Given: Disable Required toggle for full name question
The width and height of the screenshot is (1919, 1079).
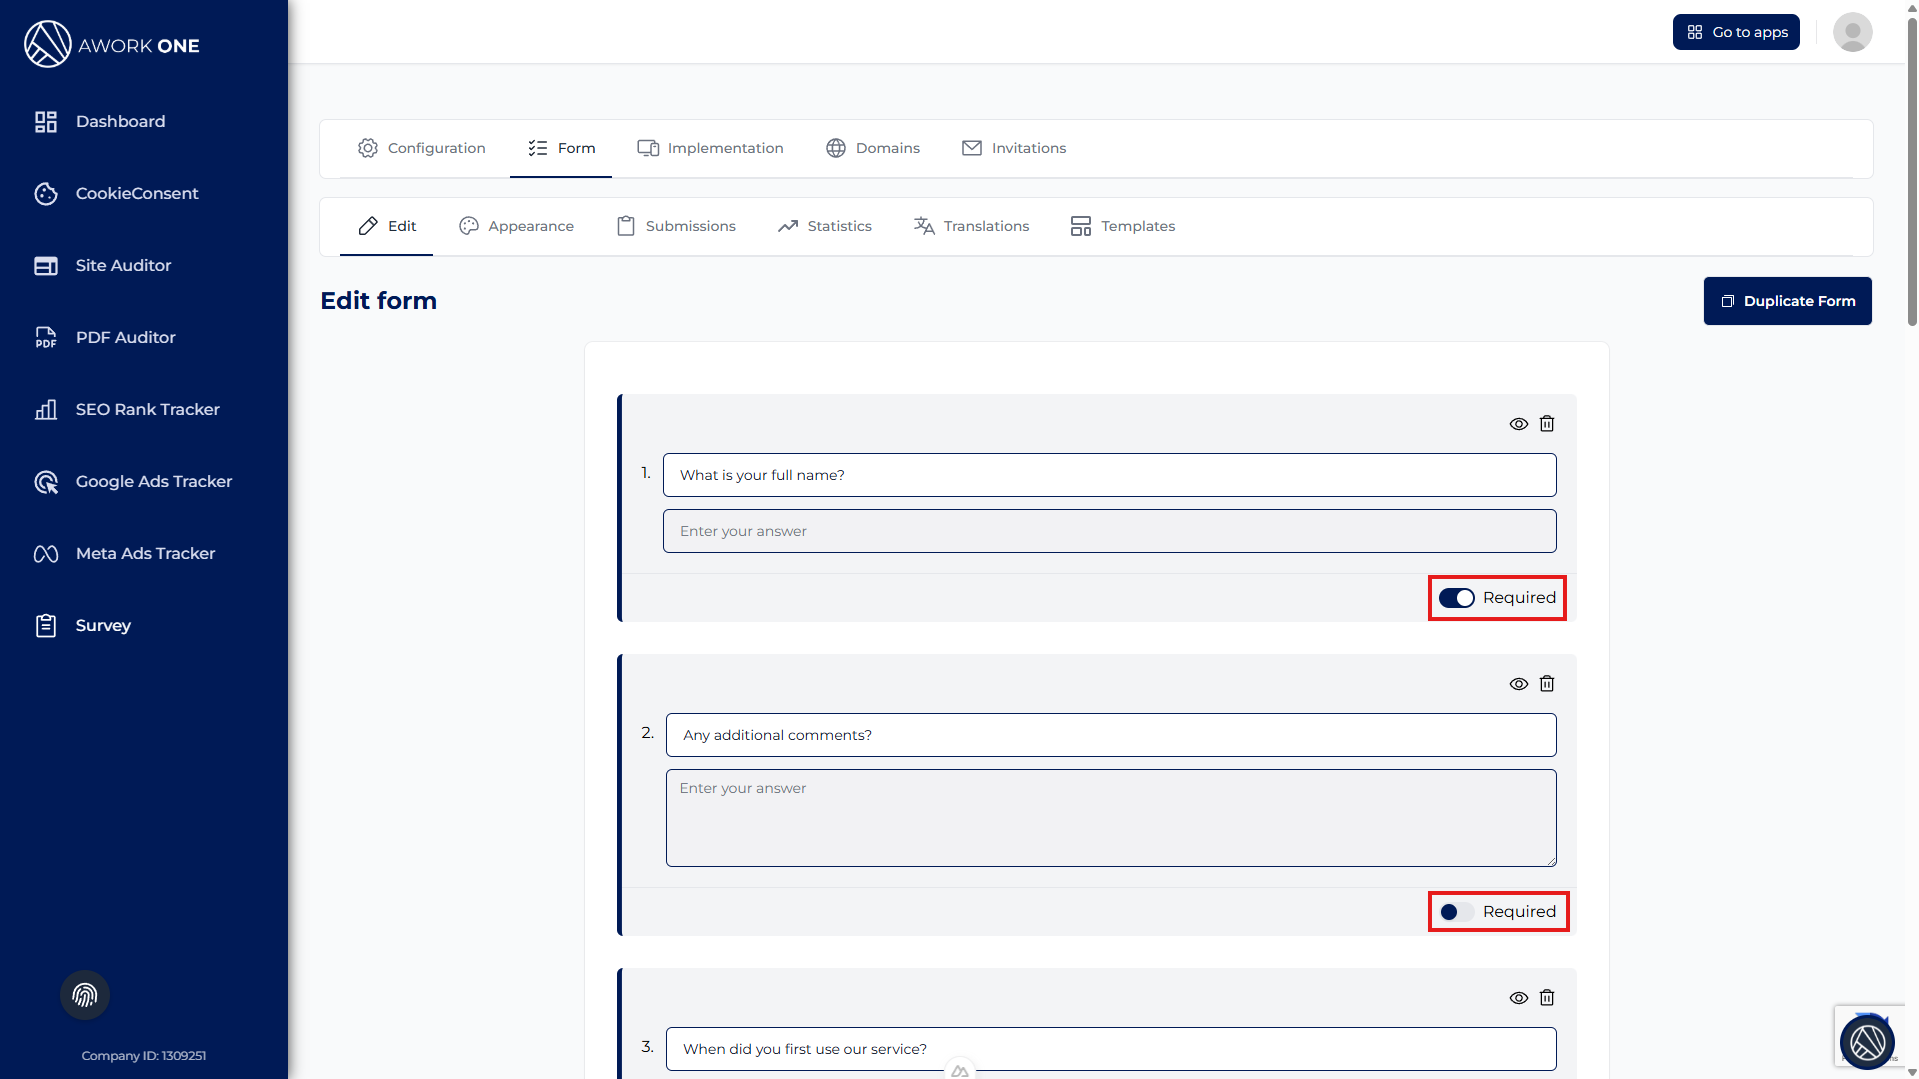Looking at the screenshot, I should [x=1456, y=598].
